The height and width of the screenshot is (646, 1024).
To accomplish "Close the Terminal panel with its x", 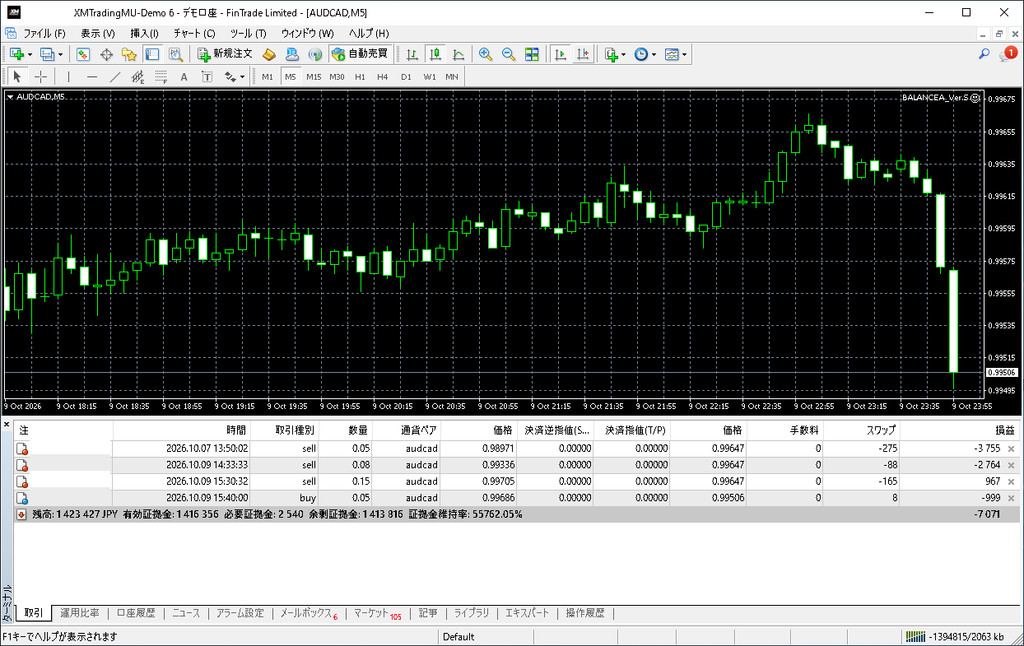I will coord(7,425).
